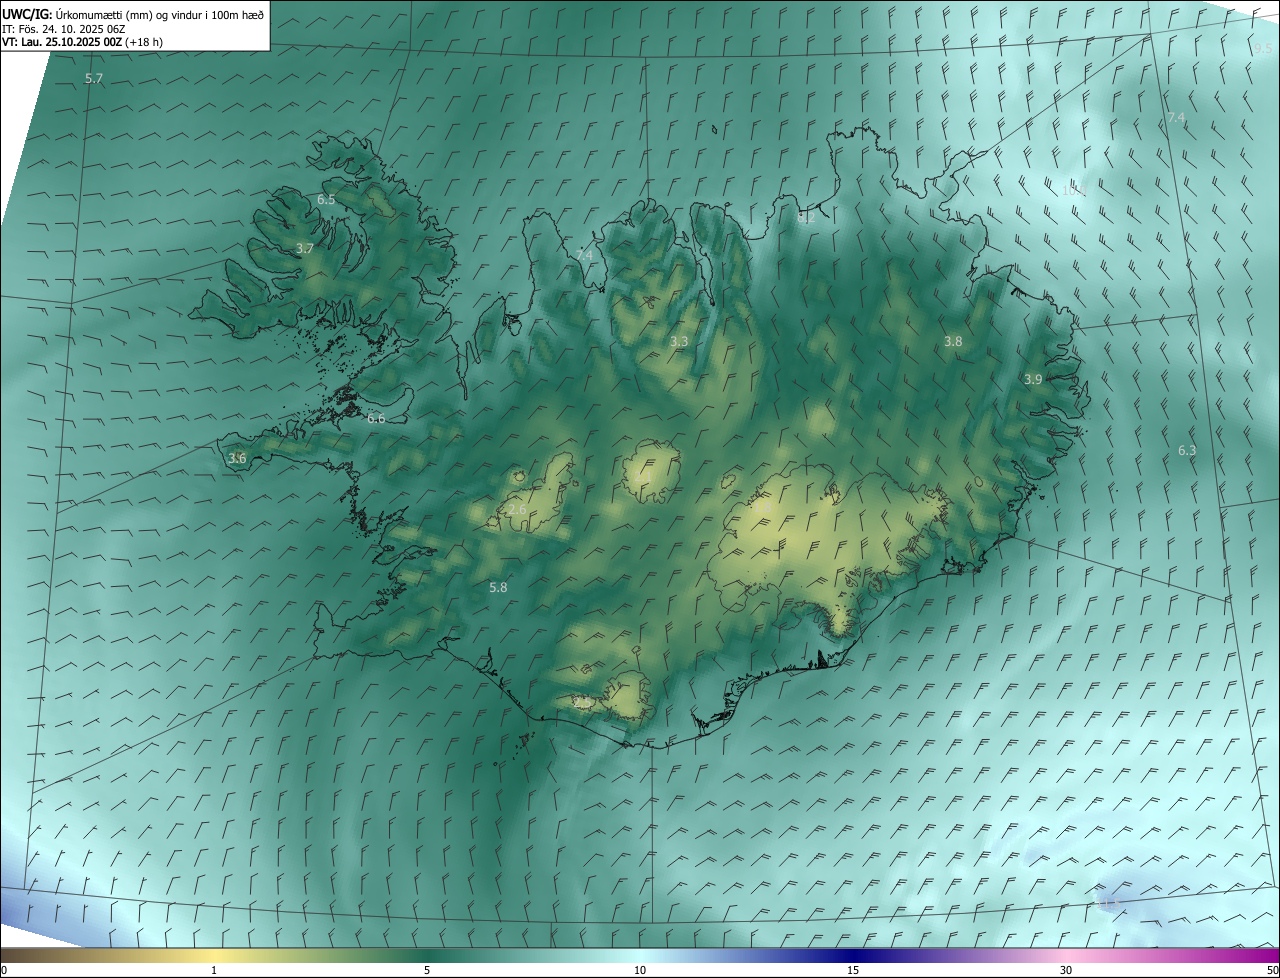Click the 9.5 value in the top-right corner
Image resolution: width=1280 pixels, height=978 pixels.
point(1263,48)
